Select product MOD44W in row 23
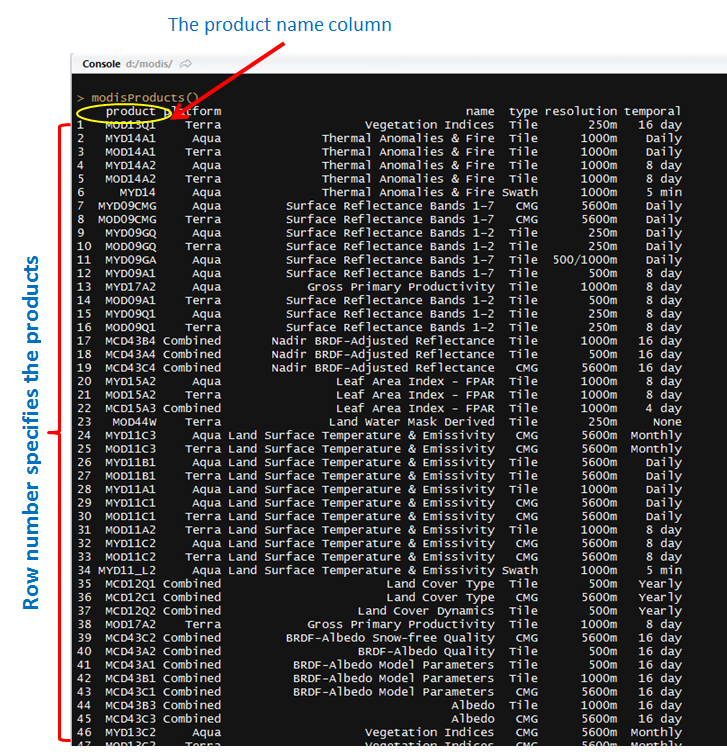 point(134,422)
